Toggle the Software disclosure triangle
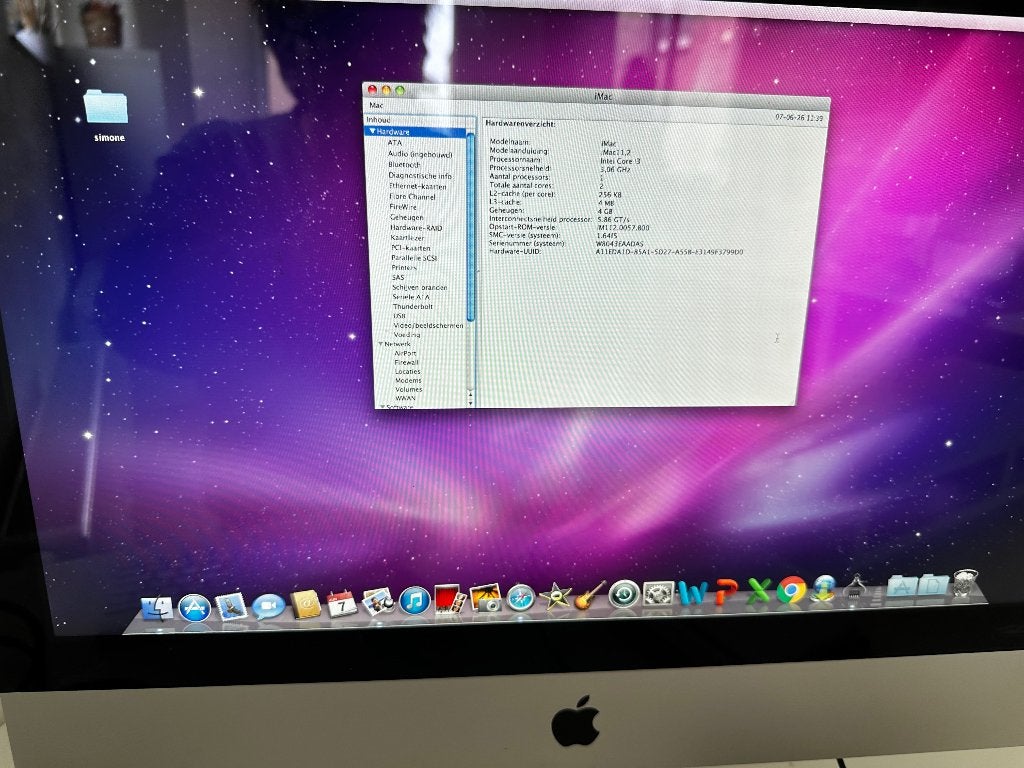 (x=383, y=406)
